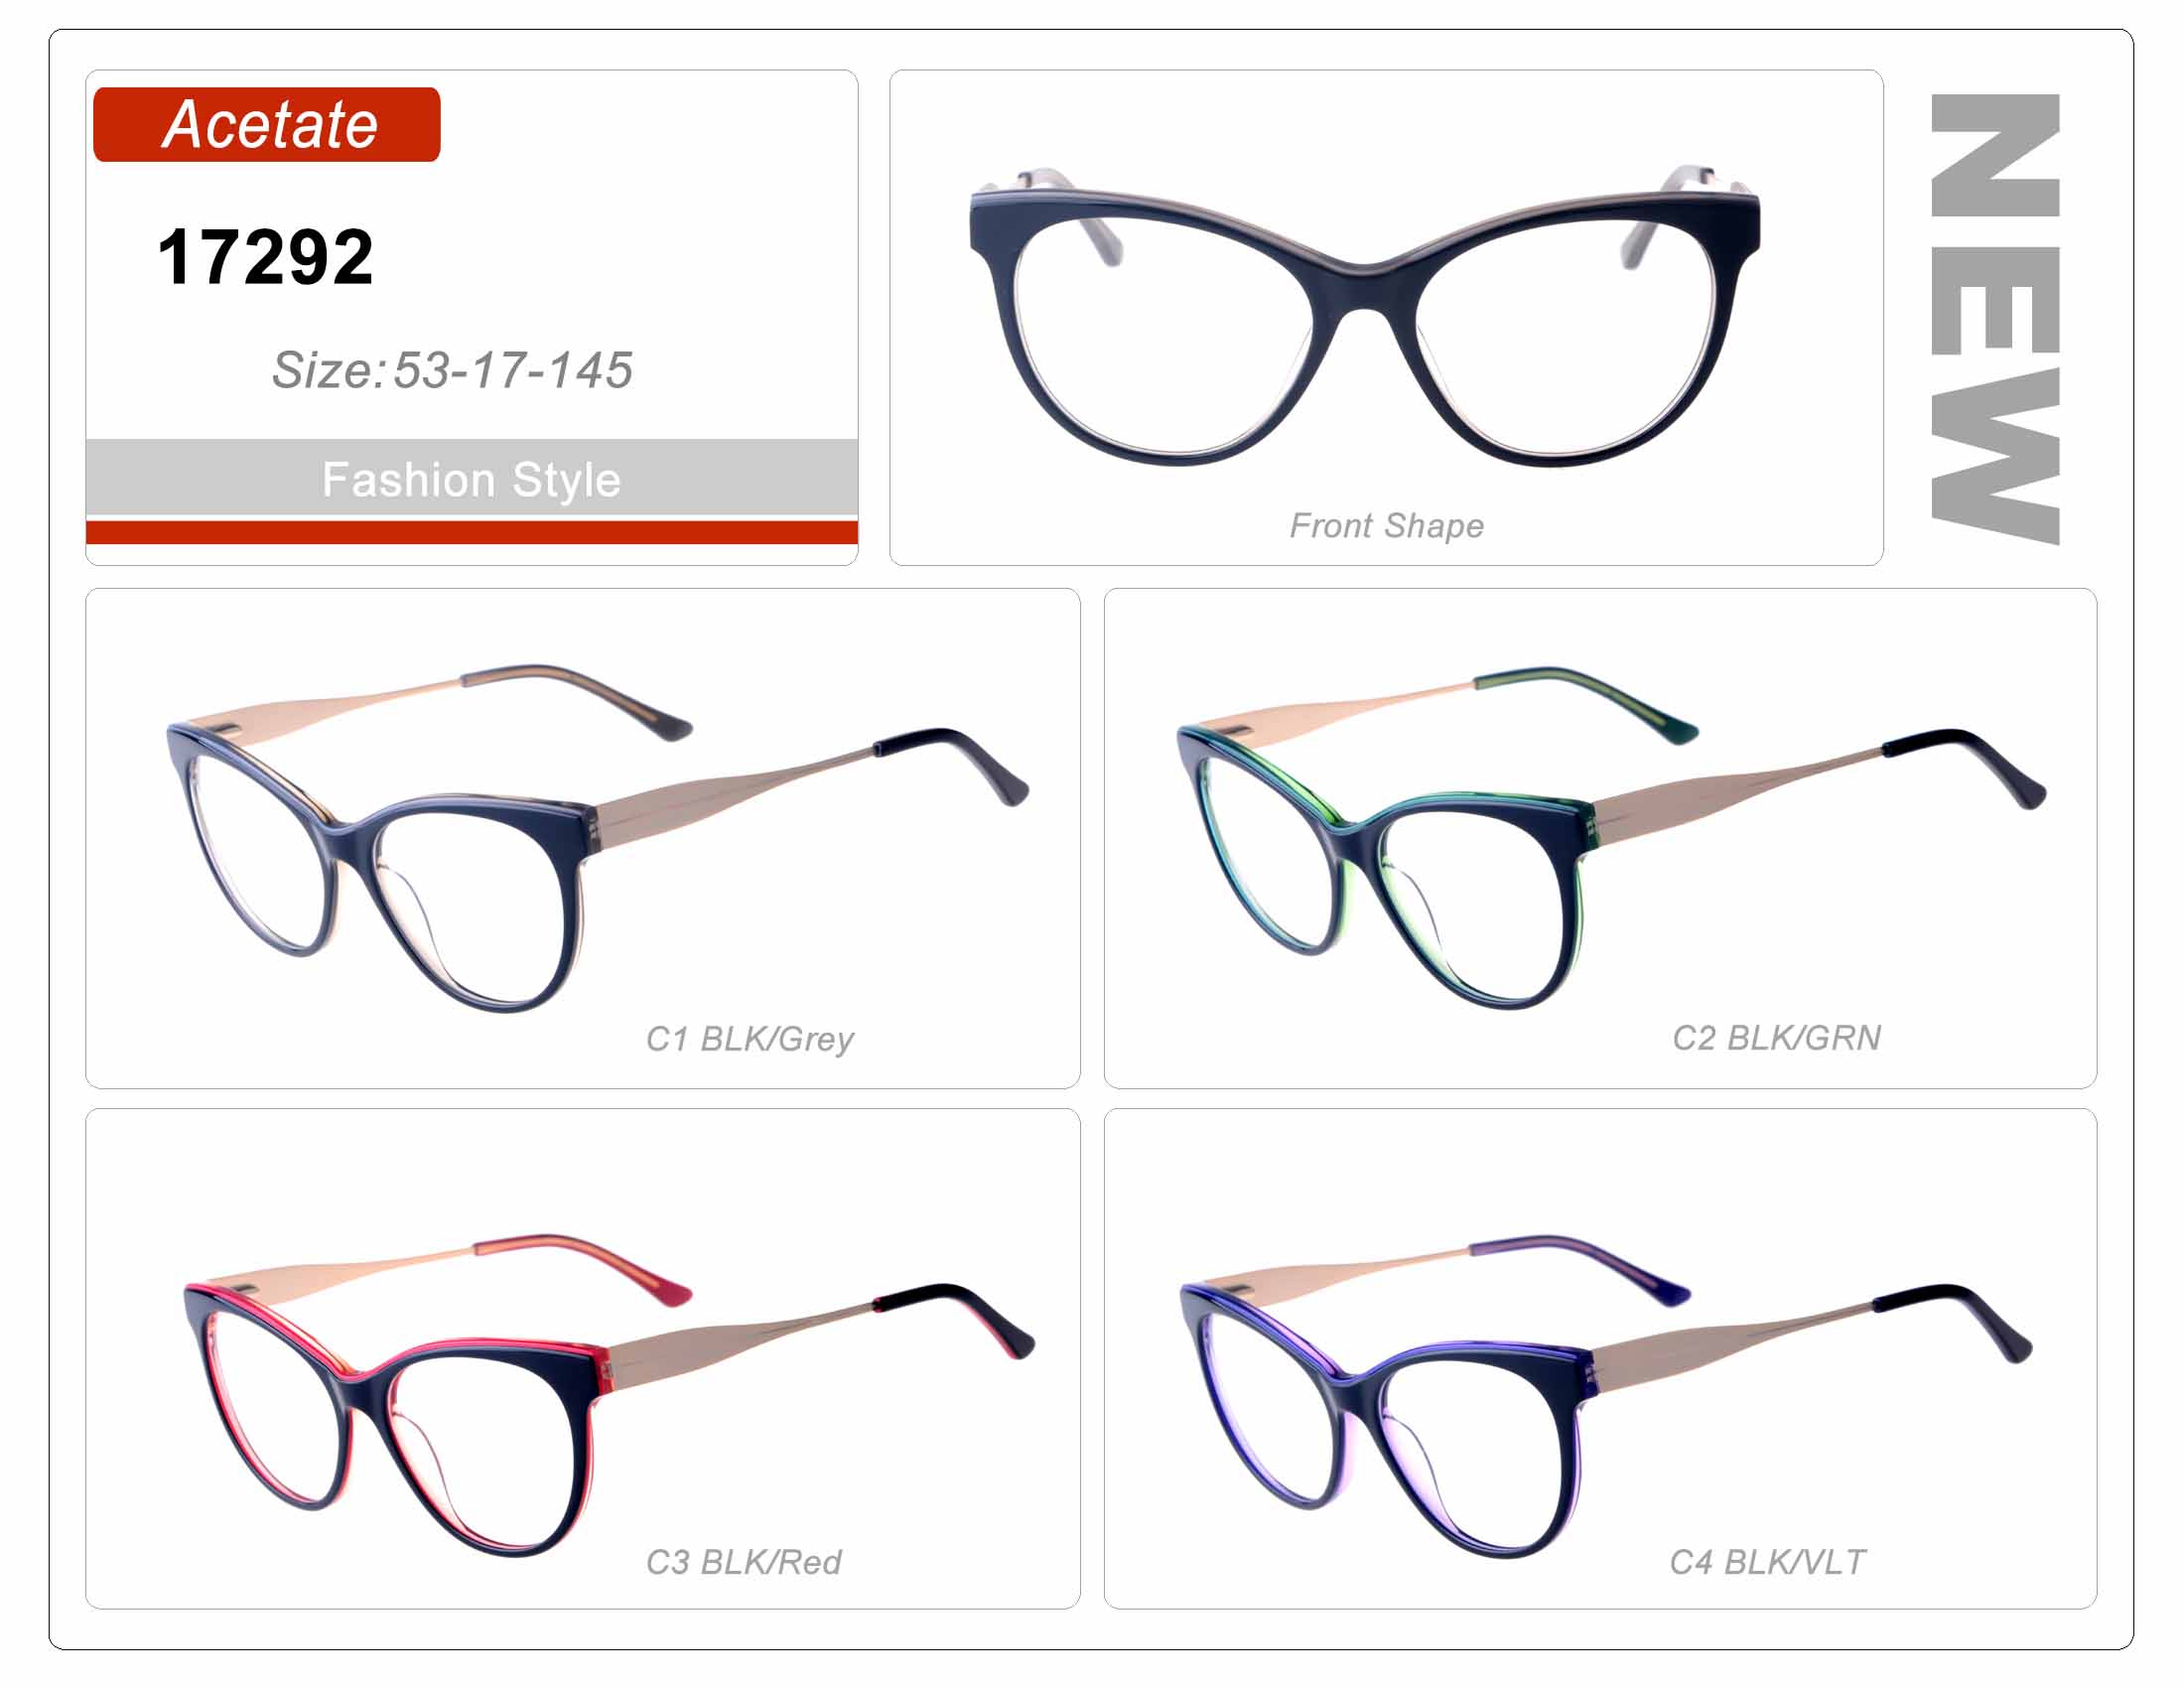Viewport: 2184px width, 1688px height.
Task: Click the gold temple arm of C1 glasses
Action: [x=735, y=797]
